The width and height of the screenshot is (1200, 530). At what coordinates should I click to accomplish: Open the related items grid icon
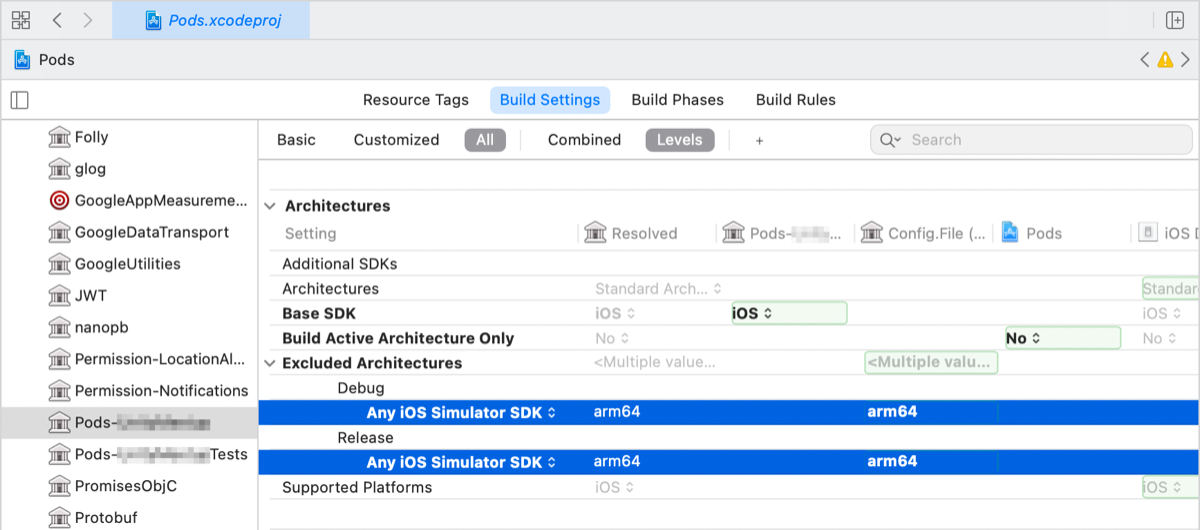(x=21, y=20)
